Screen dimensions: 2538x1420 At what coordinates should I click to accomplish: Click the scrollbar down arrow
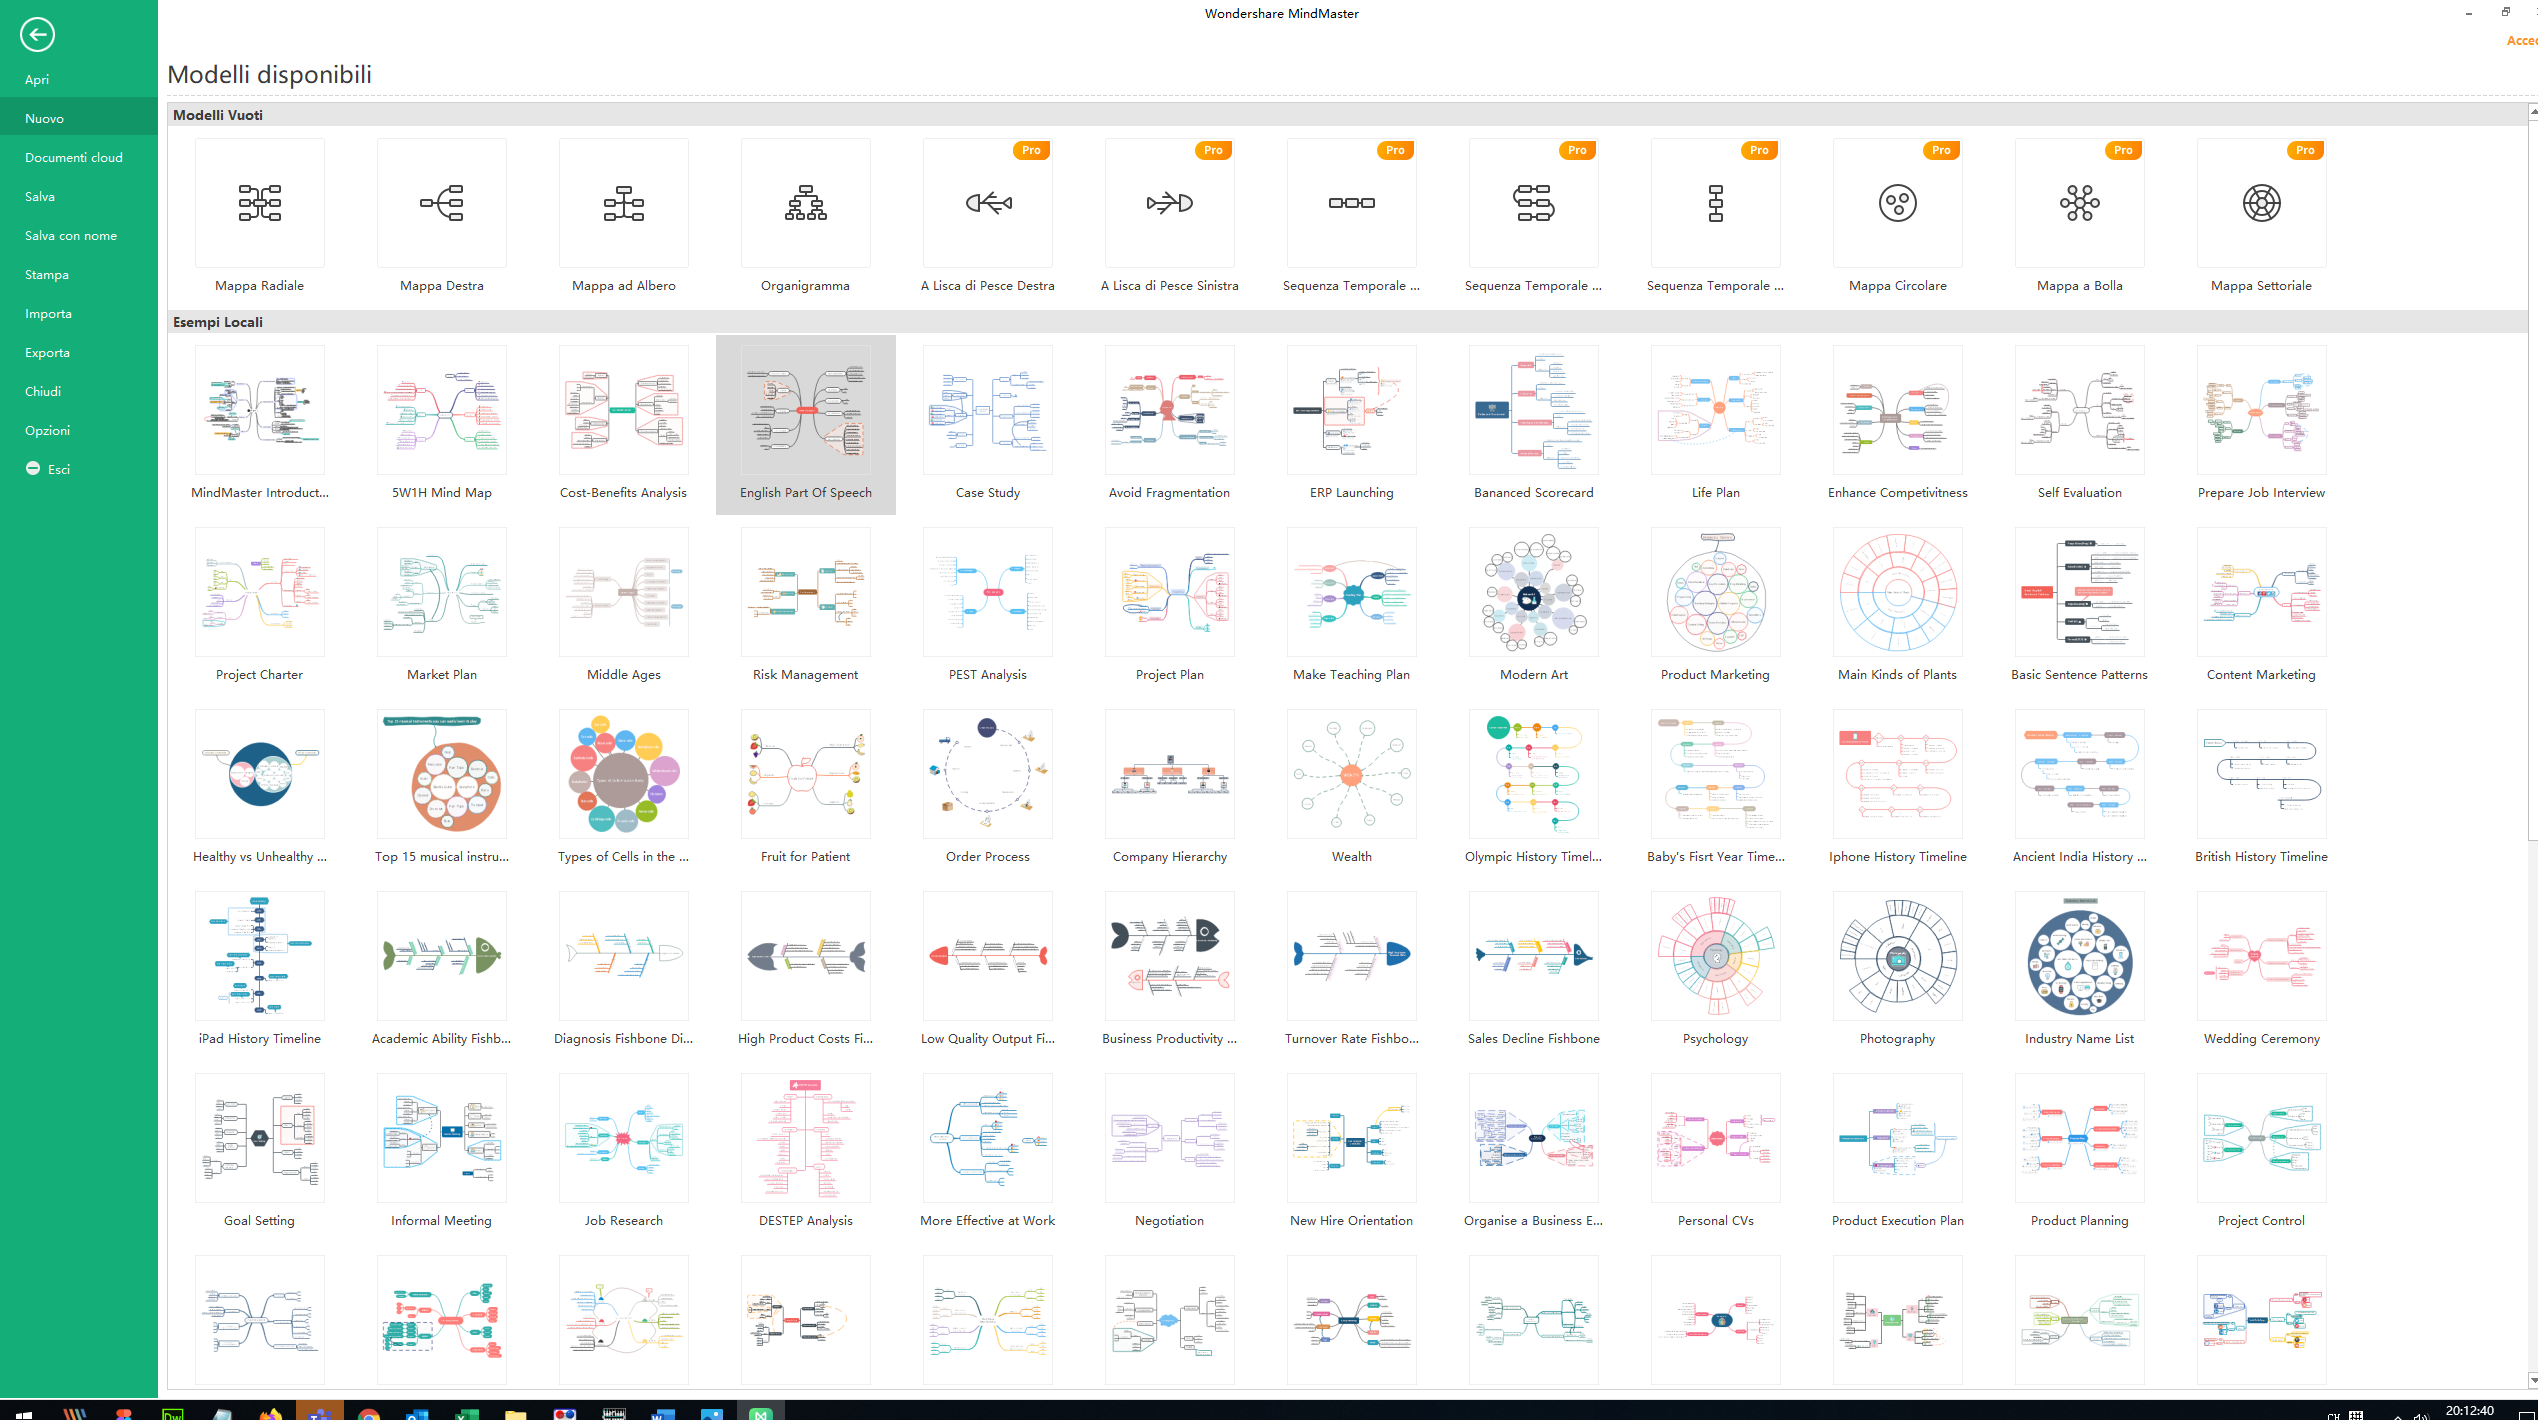click(x=2532, y=1380)
